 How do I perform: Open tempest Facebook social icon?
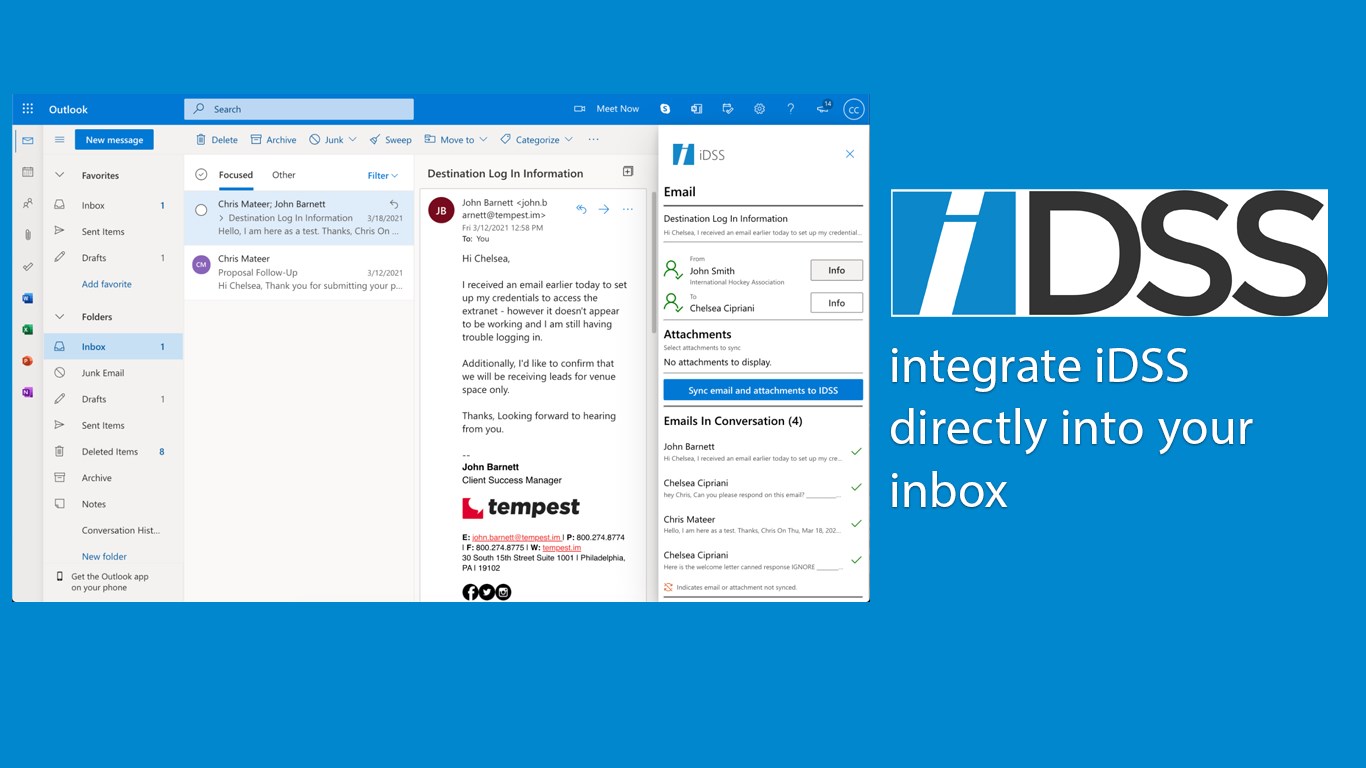(470, 592)
